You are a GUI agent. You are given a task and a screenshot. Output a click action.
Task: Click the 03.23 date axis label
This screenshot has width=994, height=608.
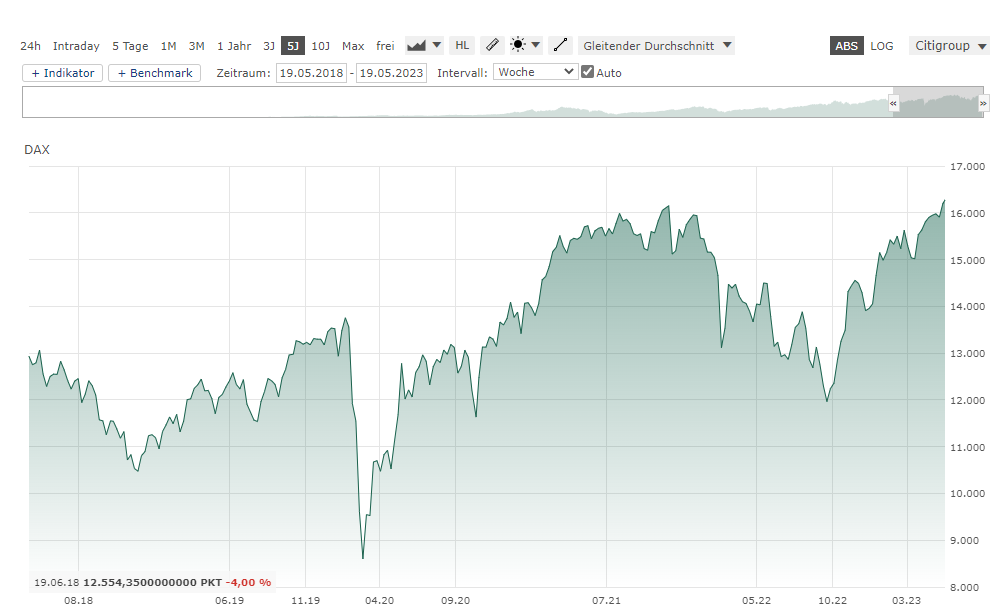907,600
